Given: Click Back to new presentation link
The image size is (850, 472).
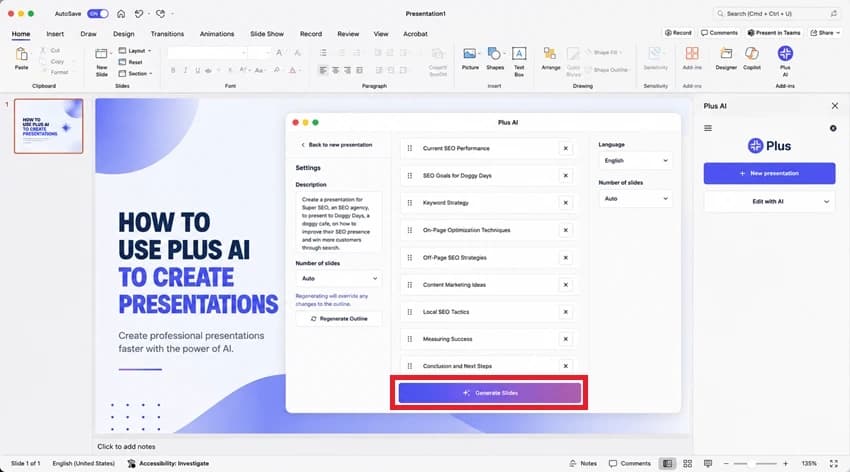Looking at the screenshot, I should [x=337, y=145].
